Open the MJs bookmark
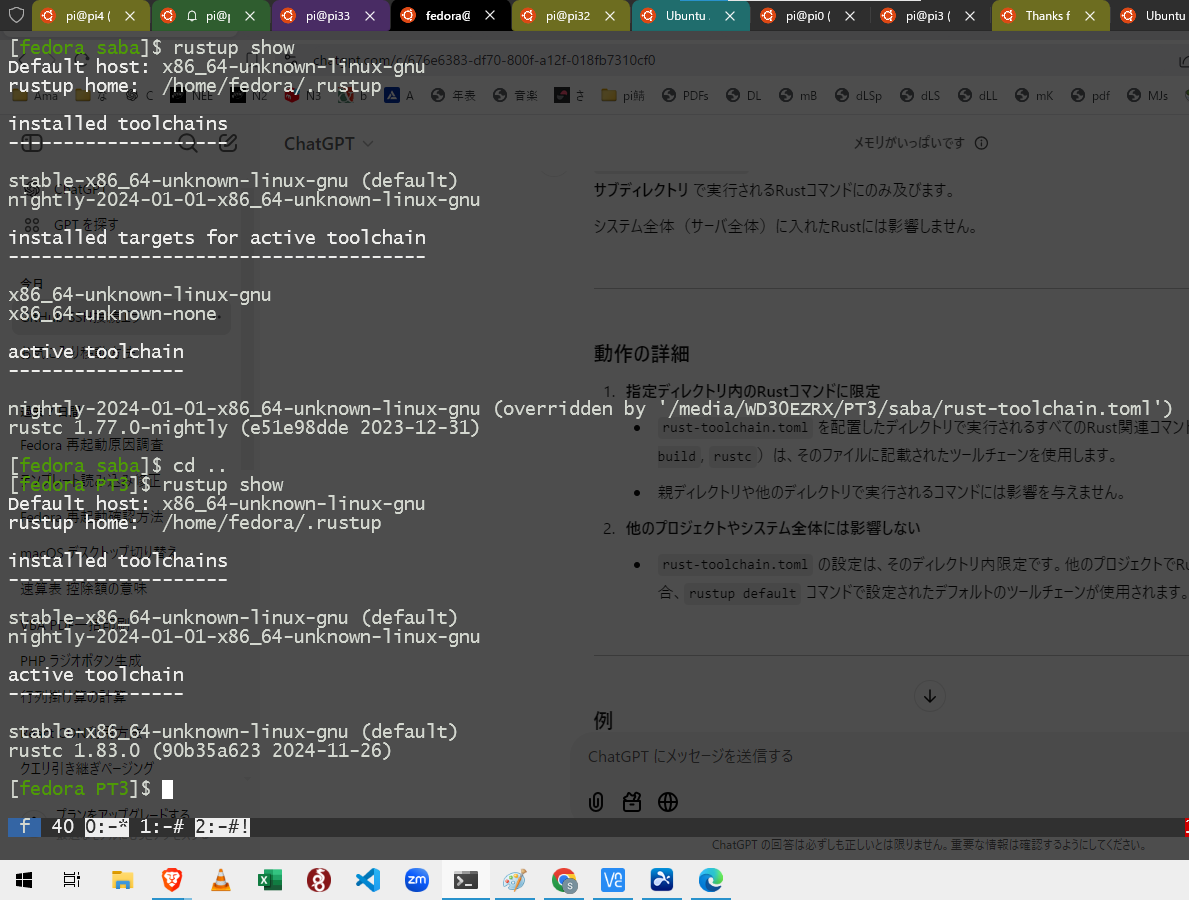 tap(1148, 96)
